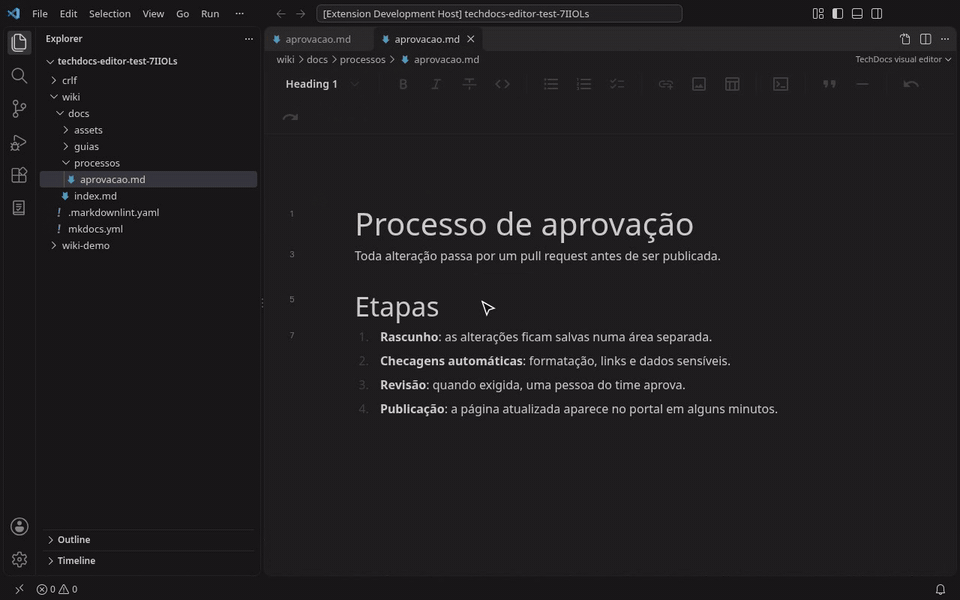The width and height of the screenshot is (960, 600).
Task: Insert a task checklist from the toolbar
Action: pyautogui.click(x=617, y=84)
